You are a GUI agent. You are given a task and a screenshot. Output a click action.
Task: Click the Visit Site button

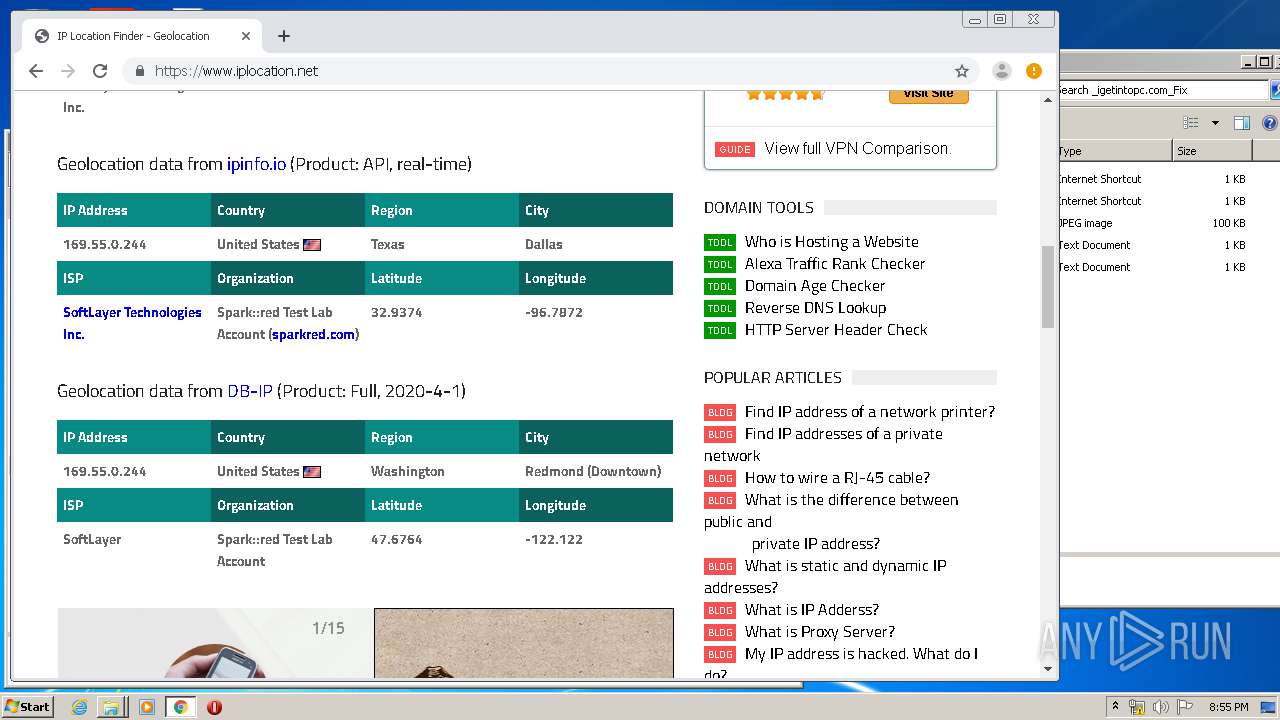click(929, 94)
